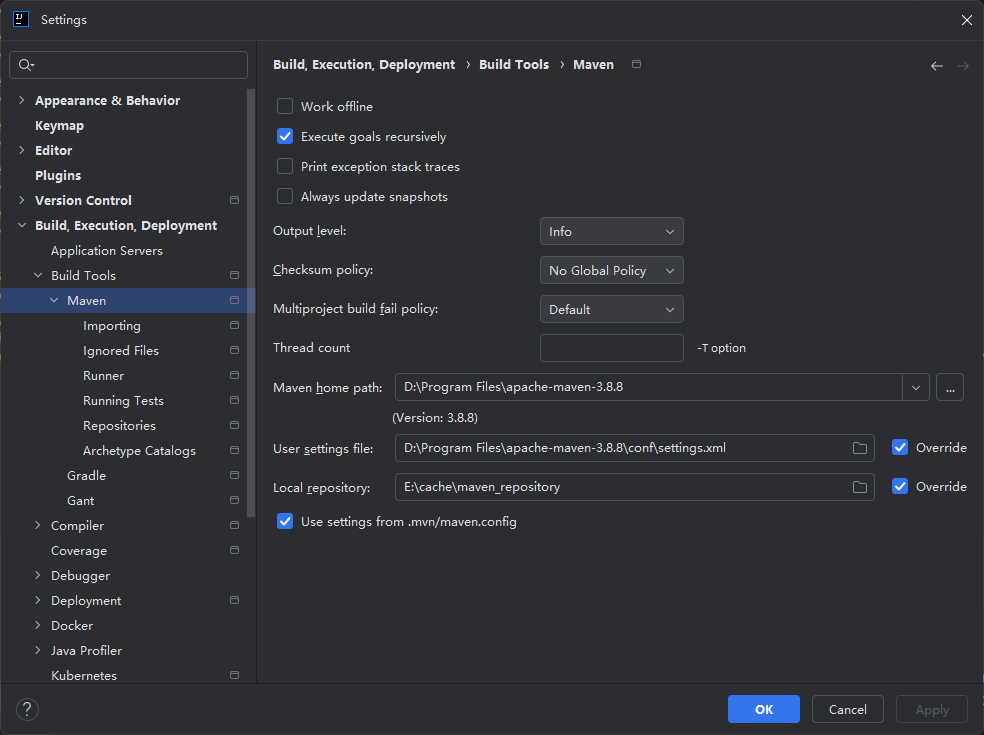Select Importing under Maven

coord(112,326)
